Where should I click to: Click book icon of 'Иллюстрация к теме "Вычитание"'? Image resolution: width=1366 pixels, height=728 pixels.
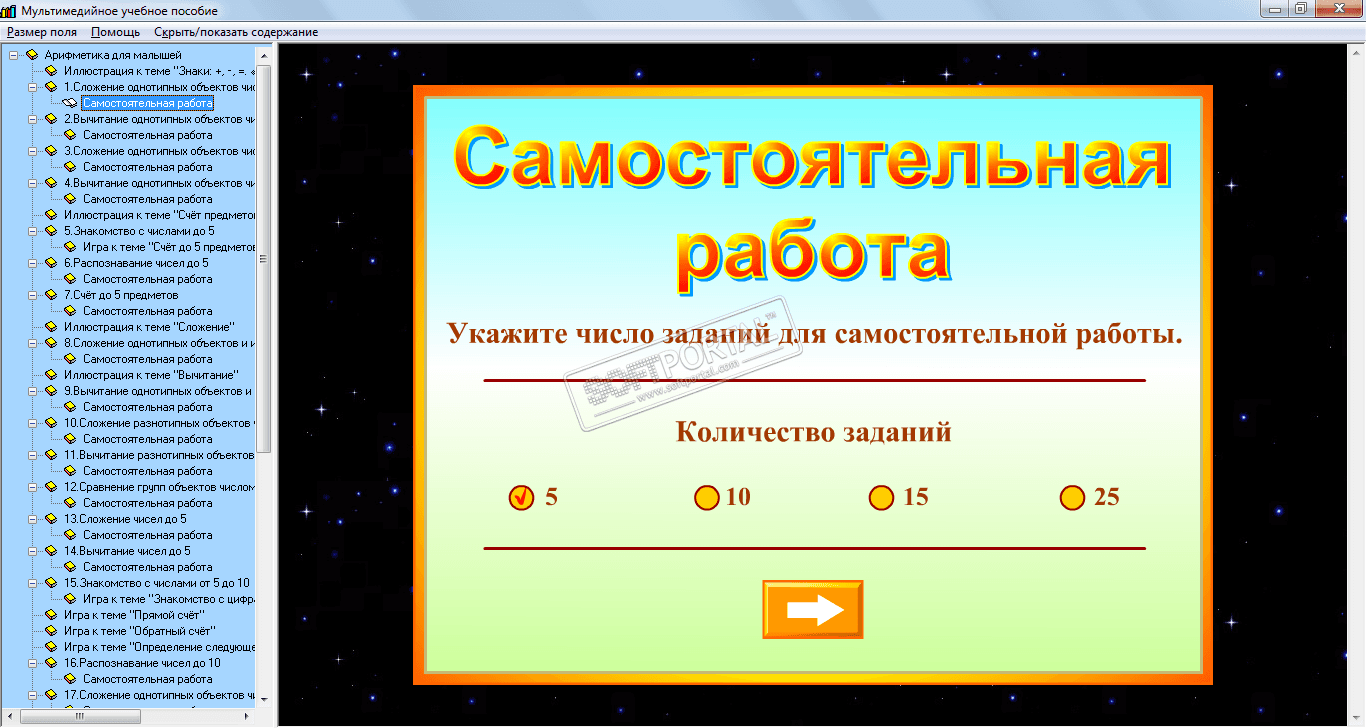[51, 375]
